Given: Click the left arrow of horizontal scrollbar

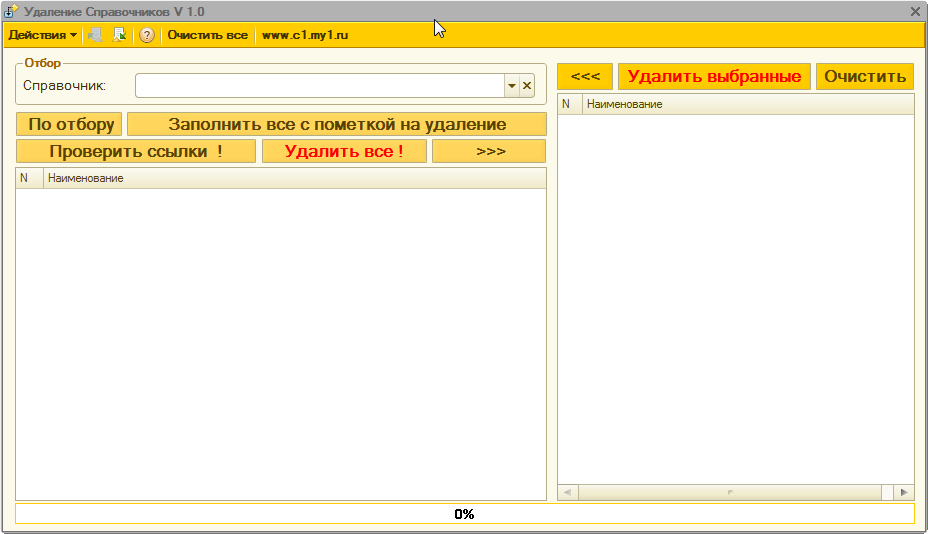Looking at the screenshot, I should (568, 492).
